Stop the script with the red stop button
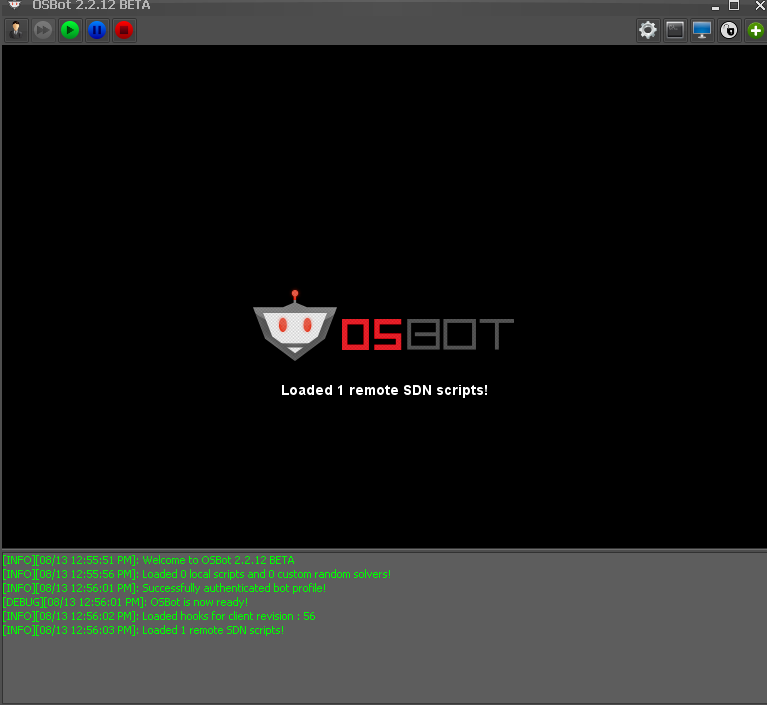This screenshot has height=705, width=767. tap(124, 30)
